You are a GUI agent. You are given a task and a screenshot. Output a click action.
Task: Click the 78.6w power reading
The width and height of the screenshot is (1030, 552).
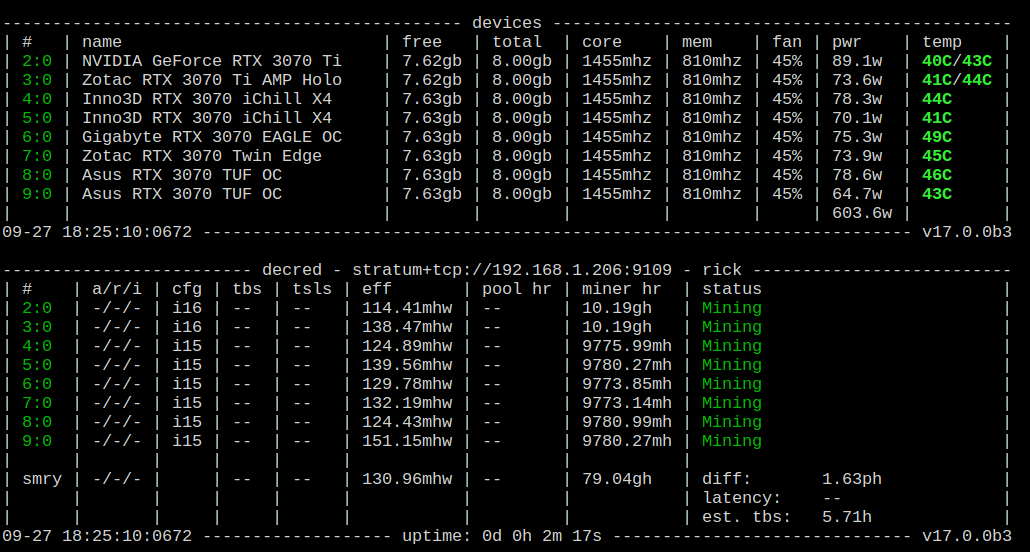[x=857, y=175]
